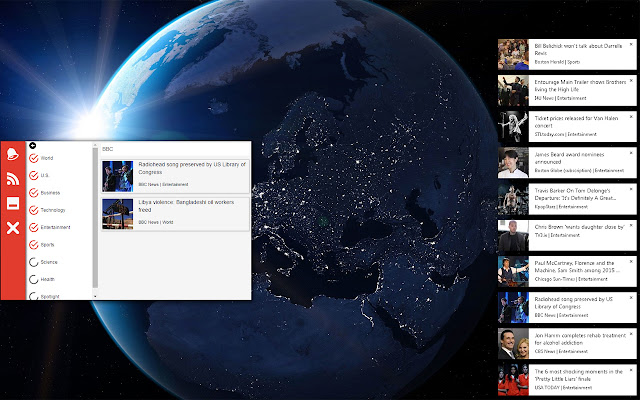Image resolution: width=640 pixels, height=400 pixels.
Task: Dismiss the Chris Brown notification
Action: point(631,225)
